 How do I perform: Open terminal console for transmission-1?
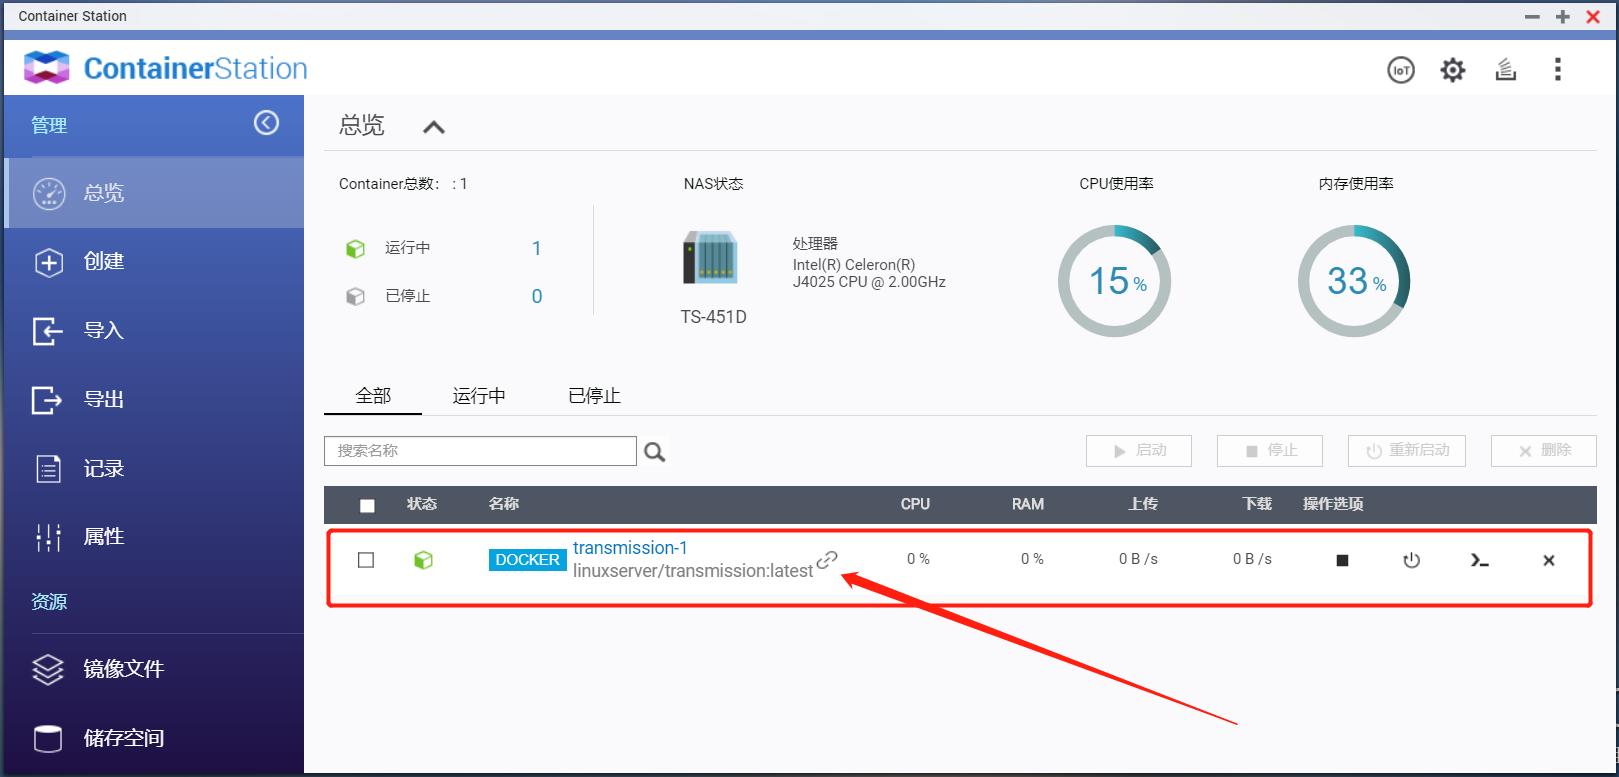coord(1480,561)
